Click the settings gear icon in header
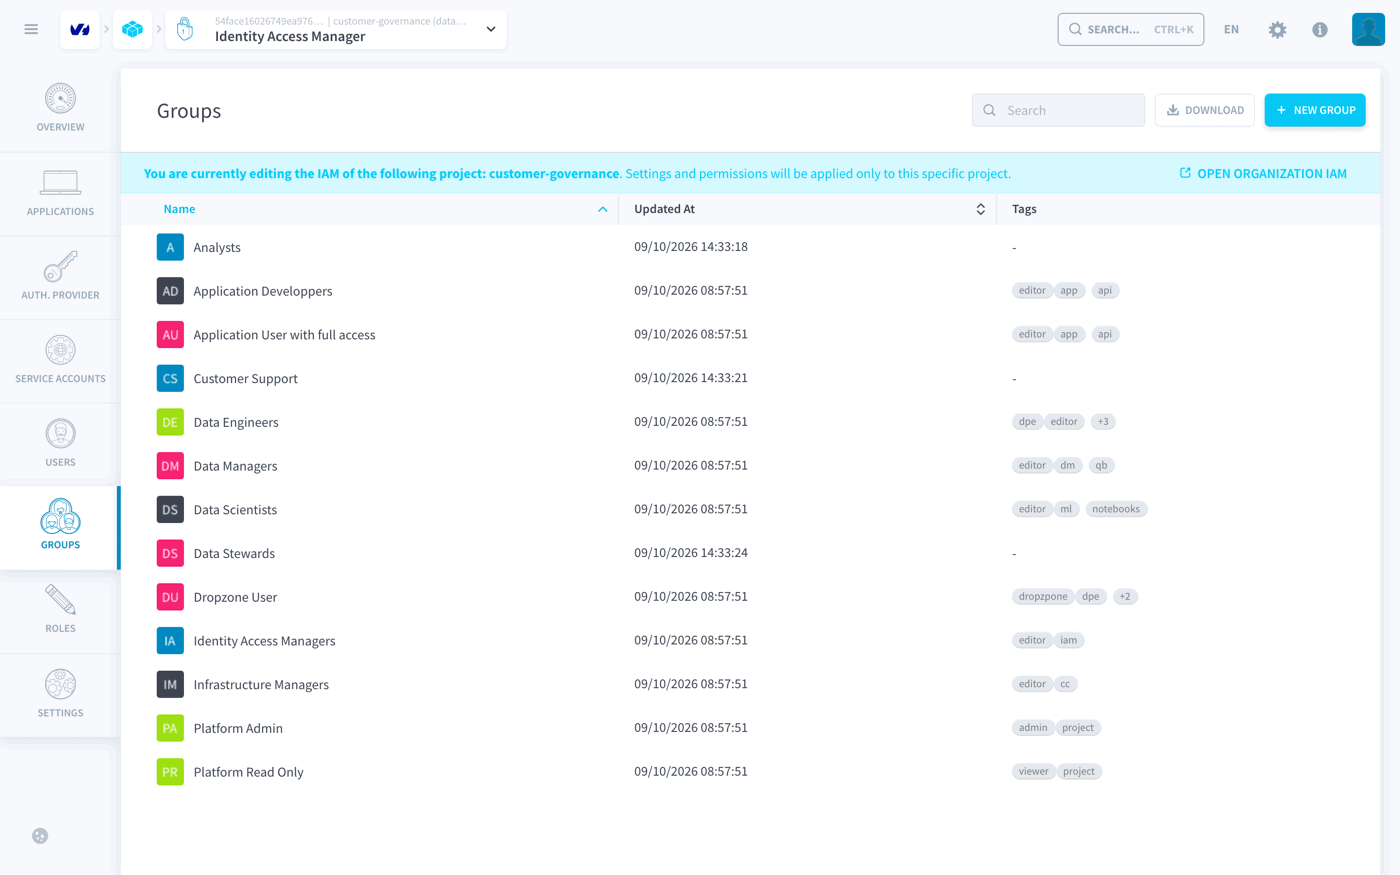Image resolution: width=1400 pixels, height=875 pixels. [x=1277, y=30]
